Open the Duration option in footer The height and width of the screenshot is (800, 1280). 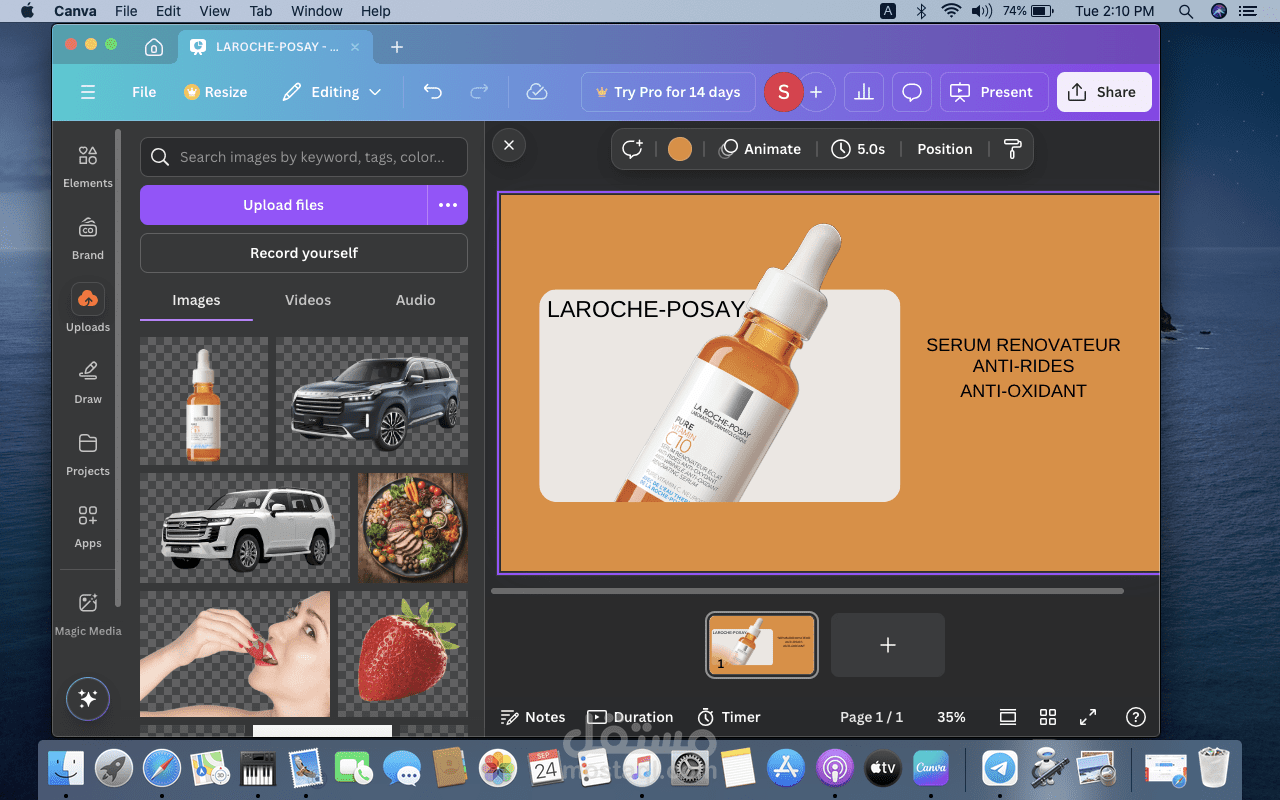click(630, 717)
